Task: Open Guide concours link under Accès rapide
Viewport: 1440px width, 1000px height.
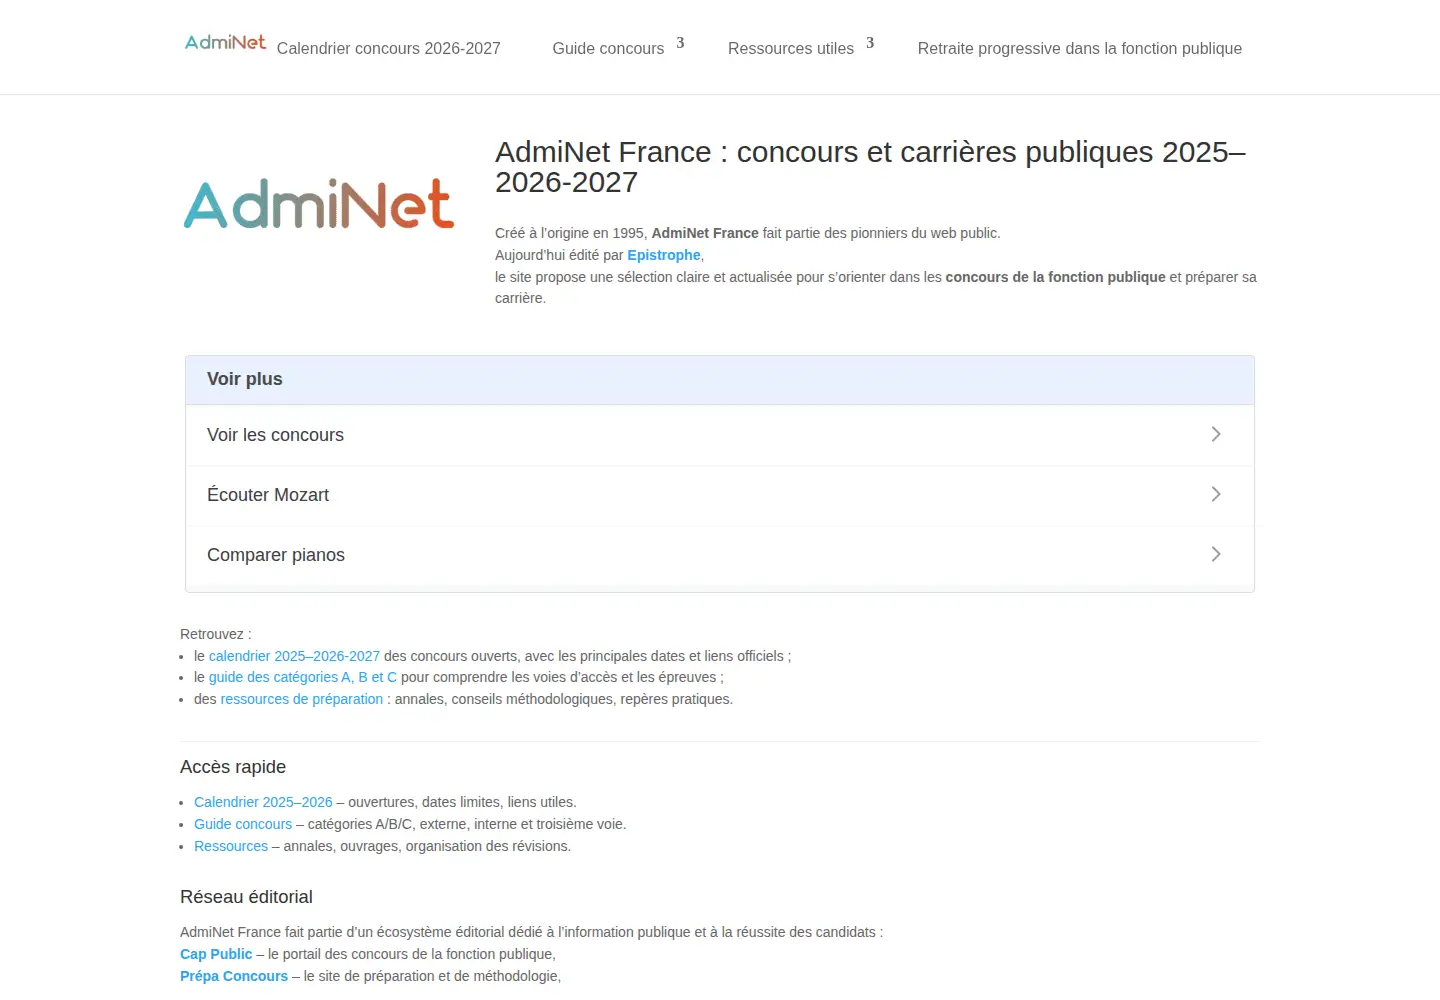Action: coord(243,824)
